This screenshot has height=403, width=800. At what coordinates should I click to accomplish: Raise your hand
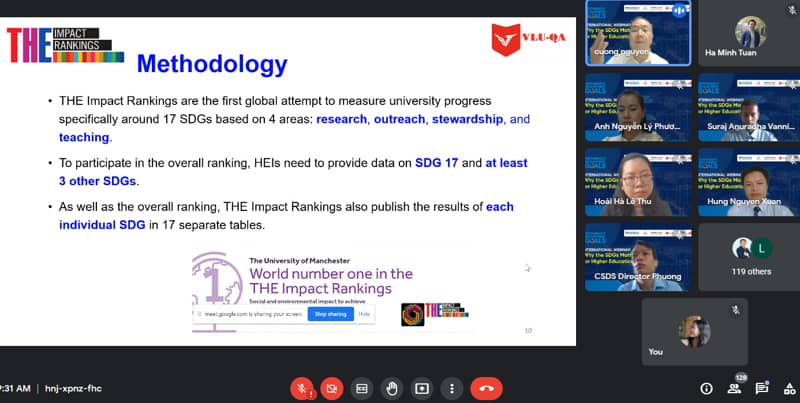(392, 388)
